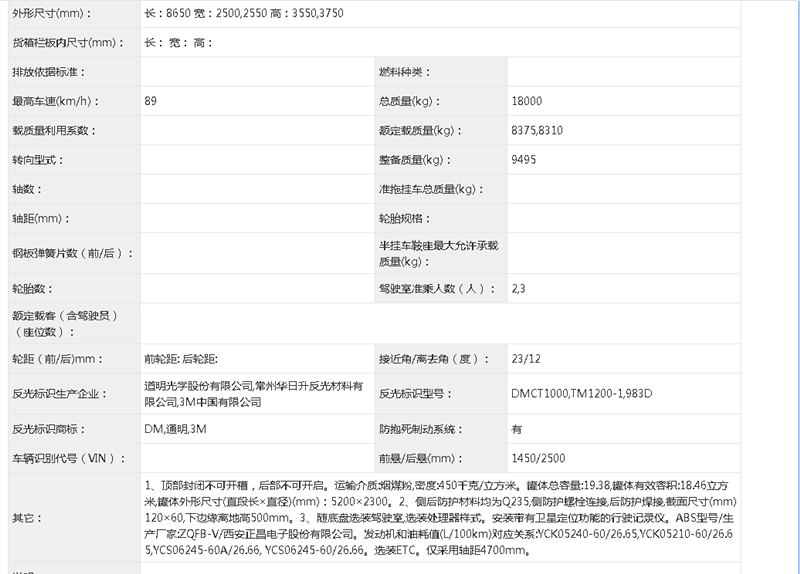Screen dimensions: 800x574
Task: Select the 防抱死制动系统 value 有
Action: point(517,429)
